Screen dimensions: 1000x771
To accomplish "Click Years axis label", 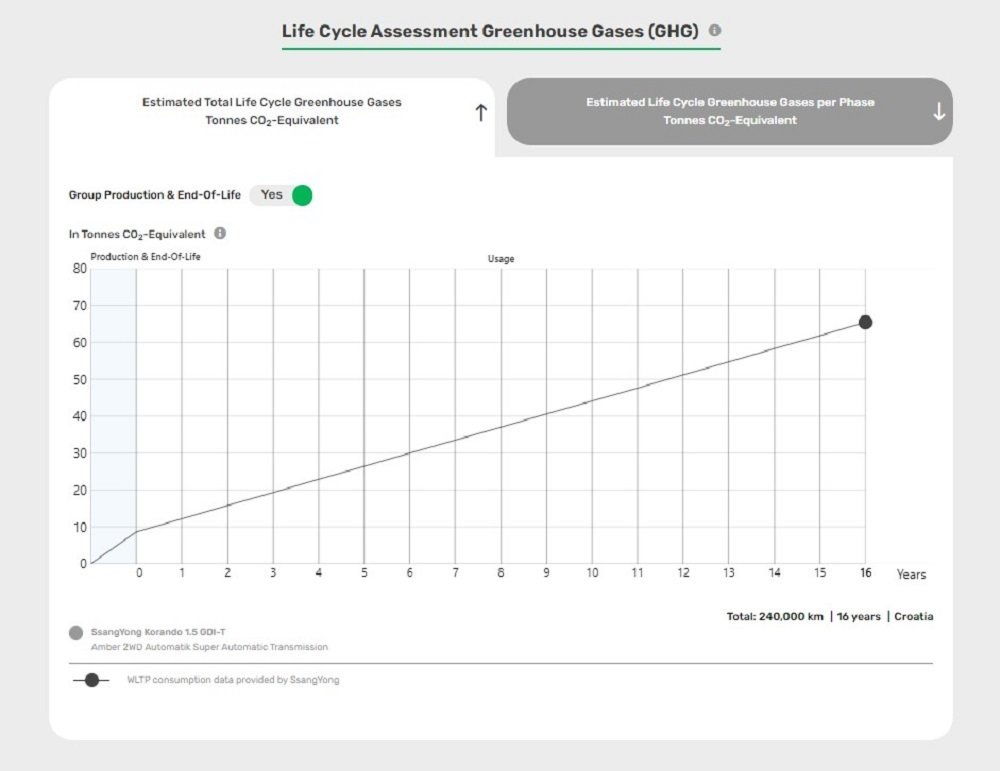I will pyautogui.click(x=911, y=575).
